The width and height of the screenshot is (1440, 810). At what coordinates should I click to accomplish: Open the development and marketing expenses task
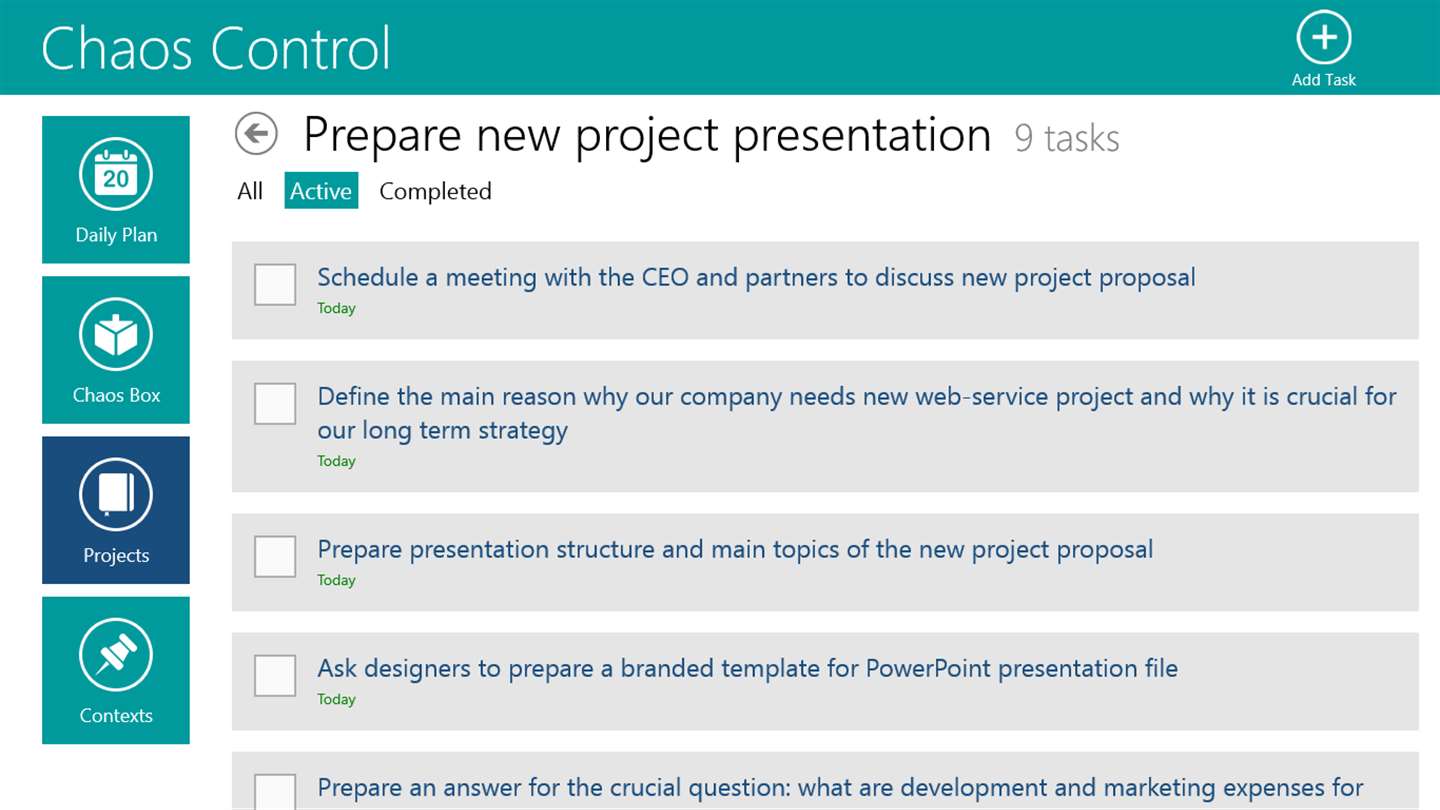point(840,788)
